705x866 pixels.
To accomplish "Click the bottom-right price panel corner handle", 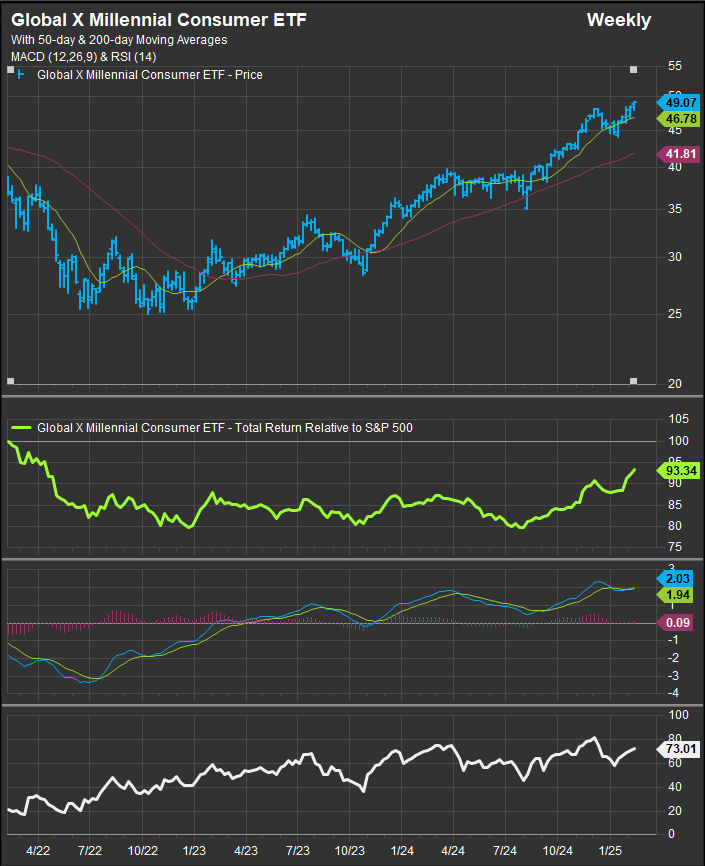I will pos(634,381).
